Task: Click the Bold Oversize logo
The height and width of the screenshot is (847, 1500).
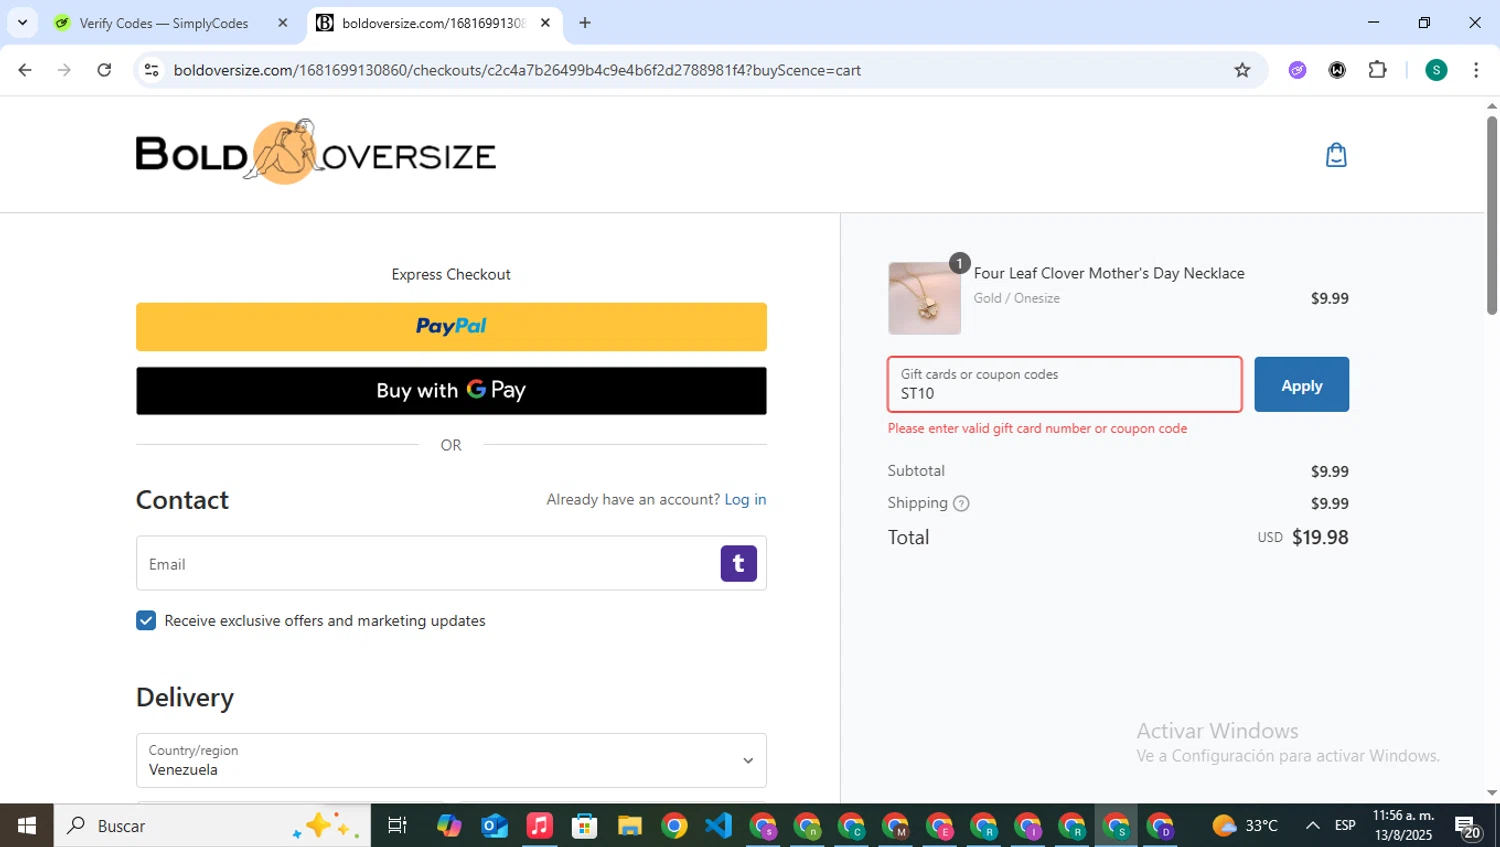Action: point(316,152)
